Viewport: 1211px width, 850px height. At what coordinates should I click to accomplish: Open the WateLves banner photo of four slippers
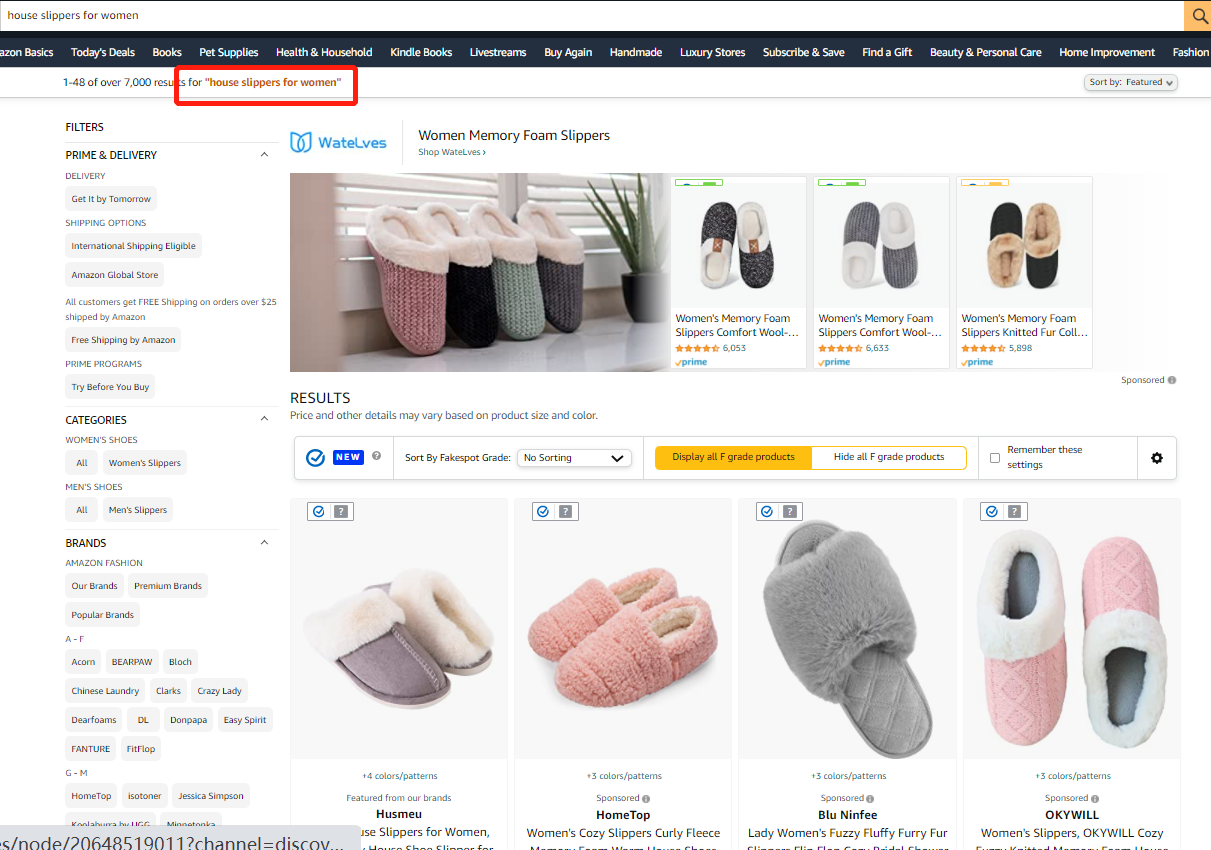480,272
